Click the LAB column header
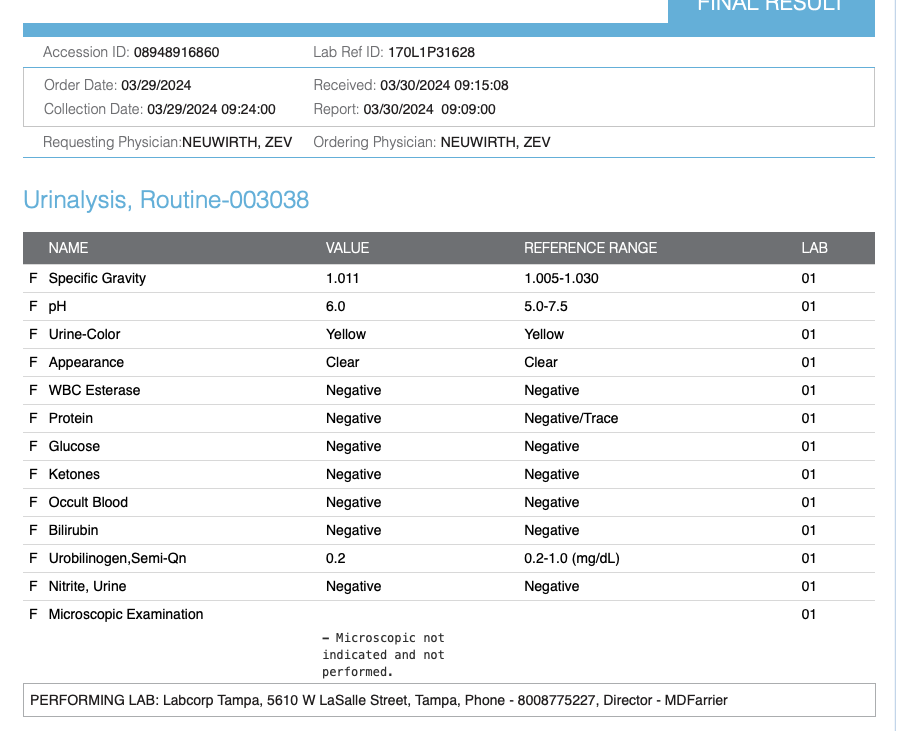Screen dimensions: 909x731 coord(814,248)
